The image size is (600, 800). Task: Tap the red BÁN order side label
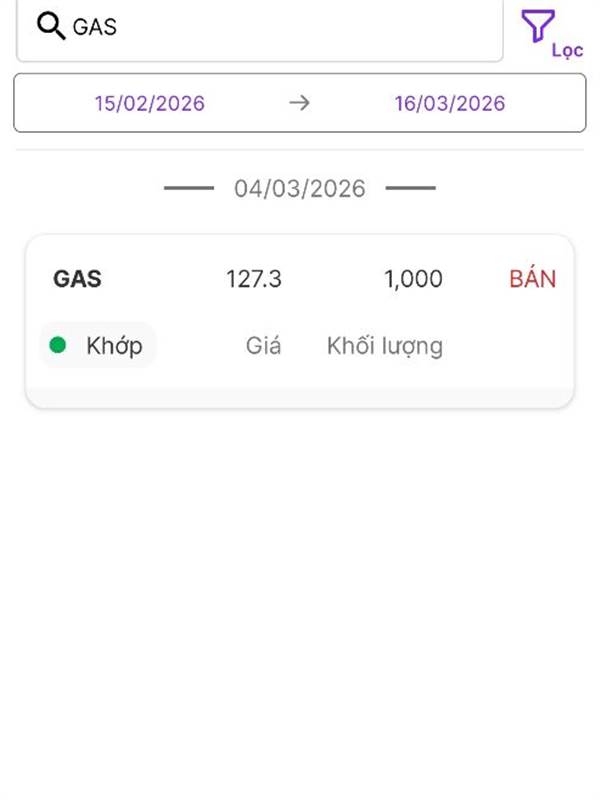click(532, 279)
